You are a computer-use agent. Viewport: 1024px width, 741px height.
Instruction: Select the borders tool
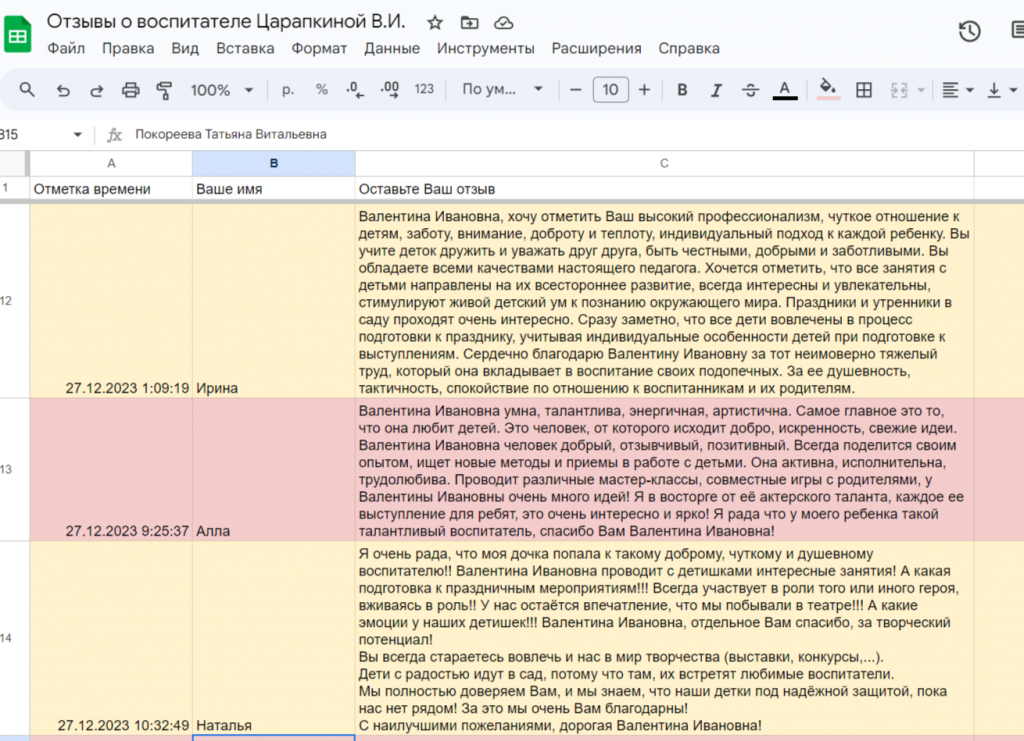[862, 89]
